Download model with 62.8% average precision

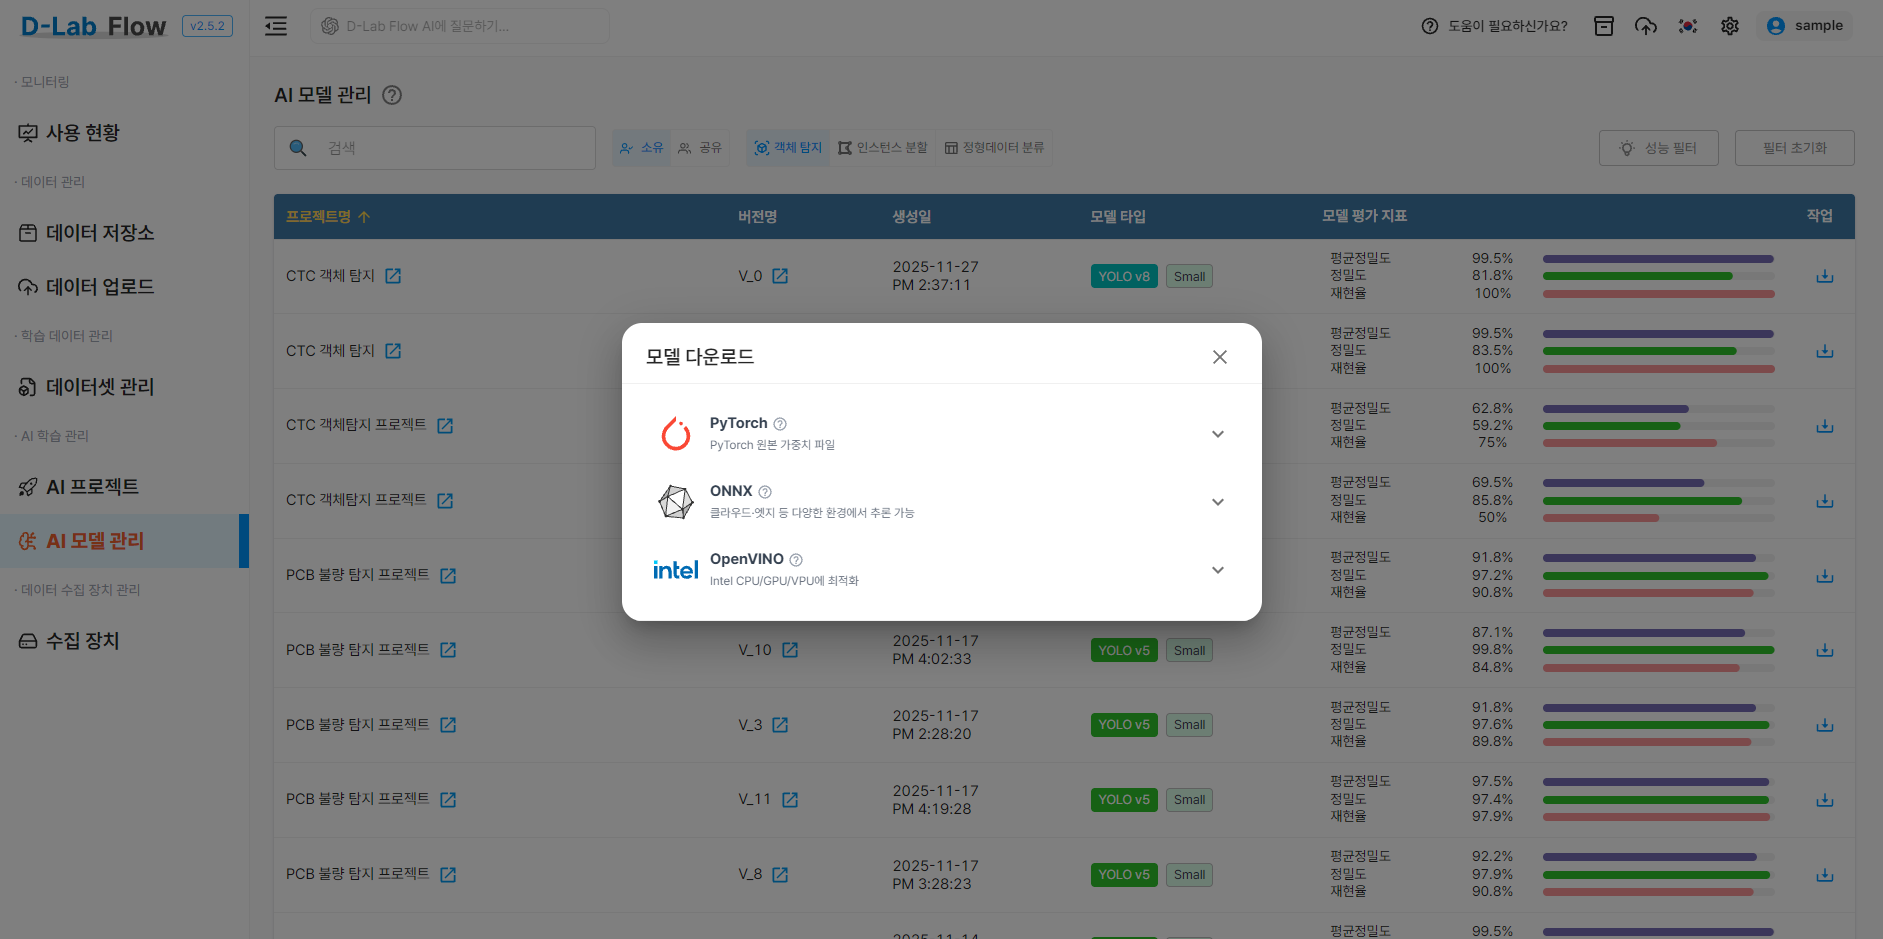(x=1825, y=426)
